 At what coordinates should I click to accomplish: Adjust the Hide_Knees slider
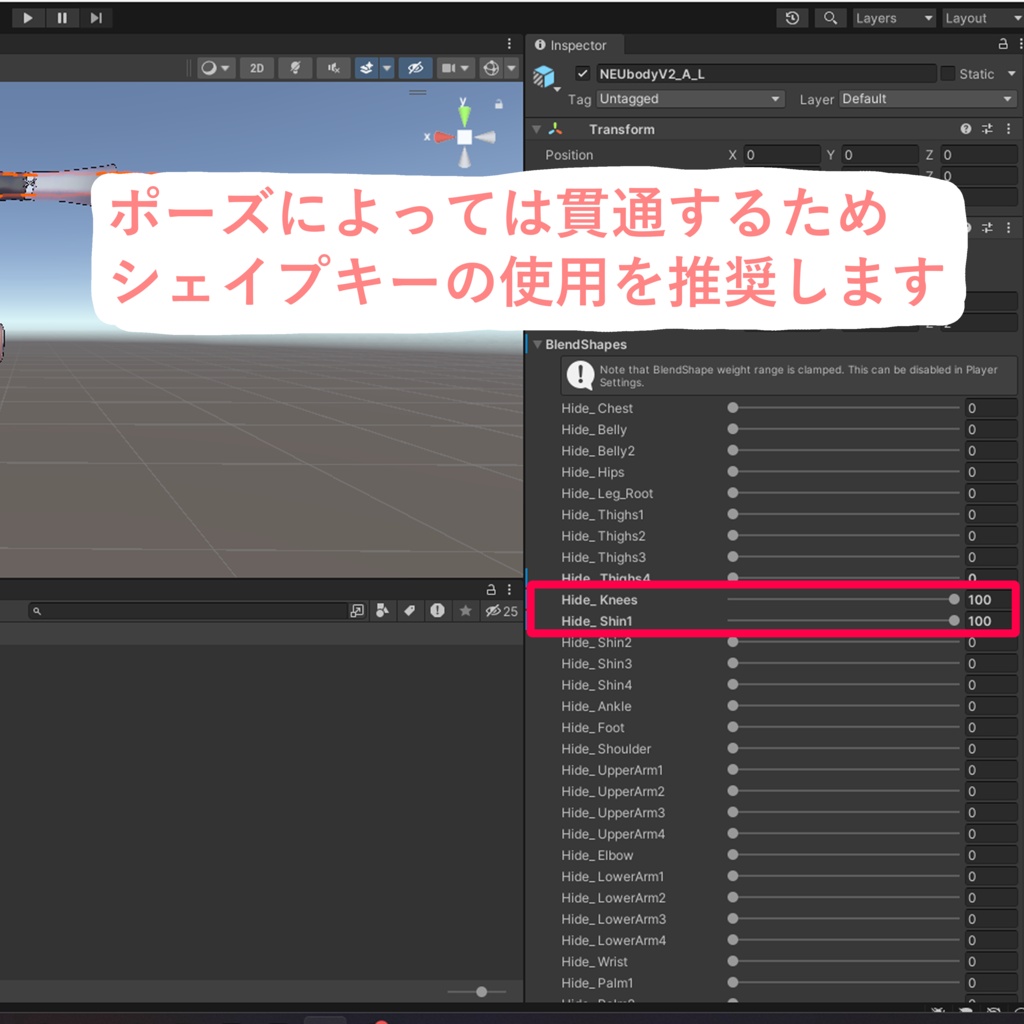tap(843, 599)
